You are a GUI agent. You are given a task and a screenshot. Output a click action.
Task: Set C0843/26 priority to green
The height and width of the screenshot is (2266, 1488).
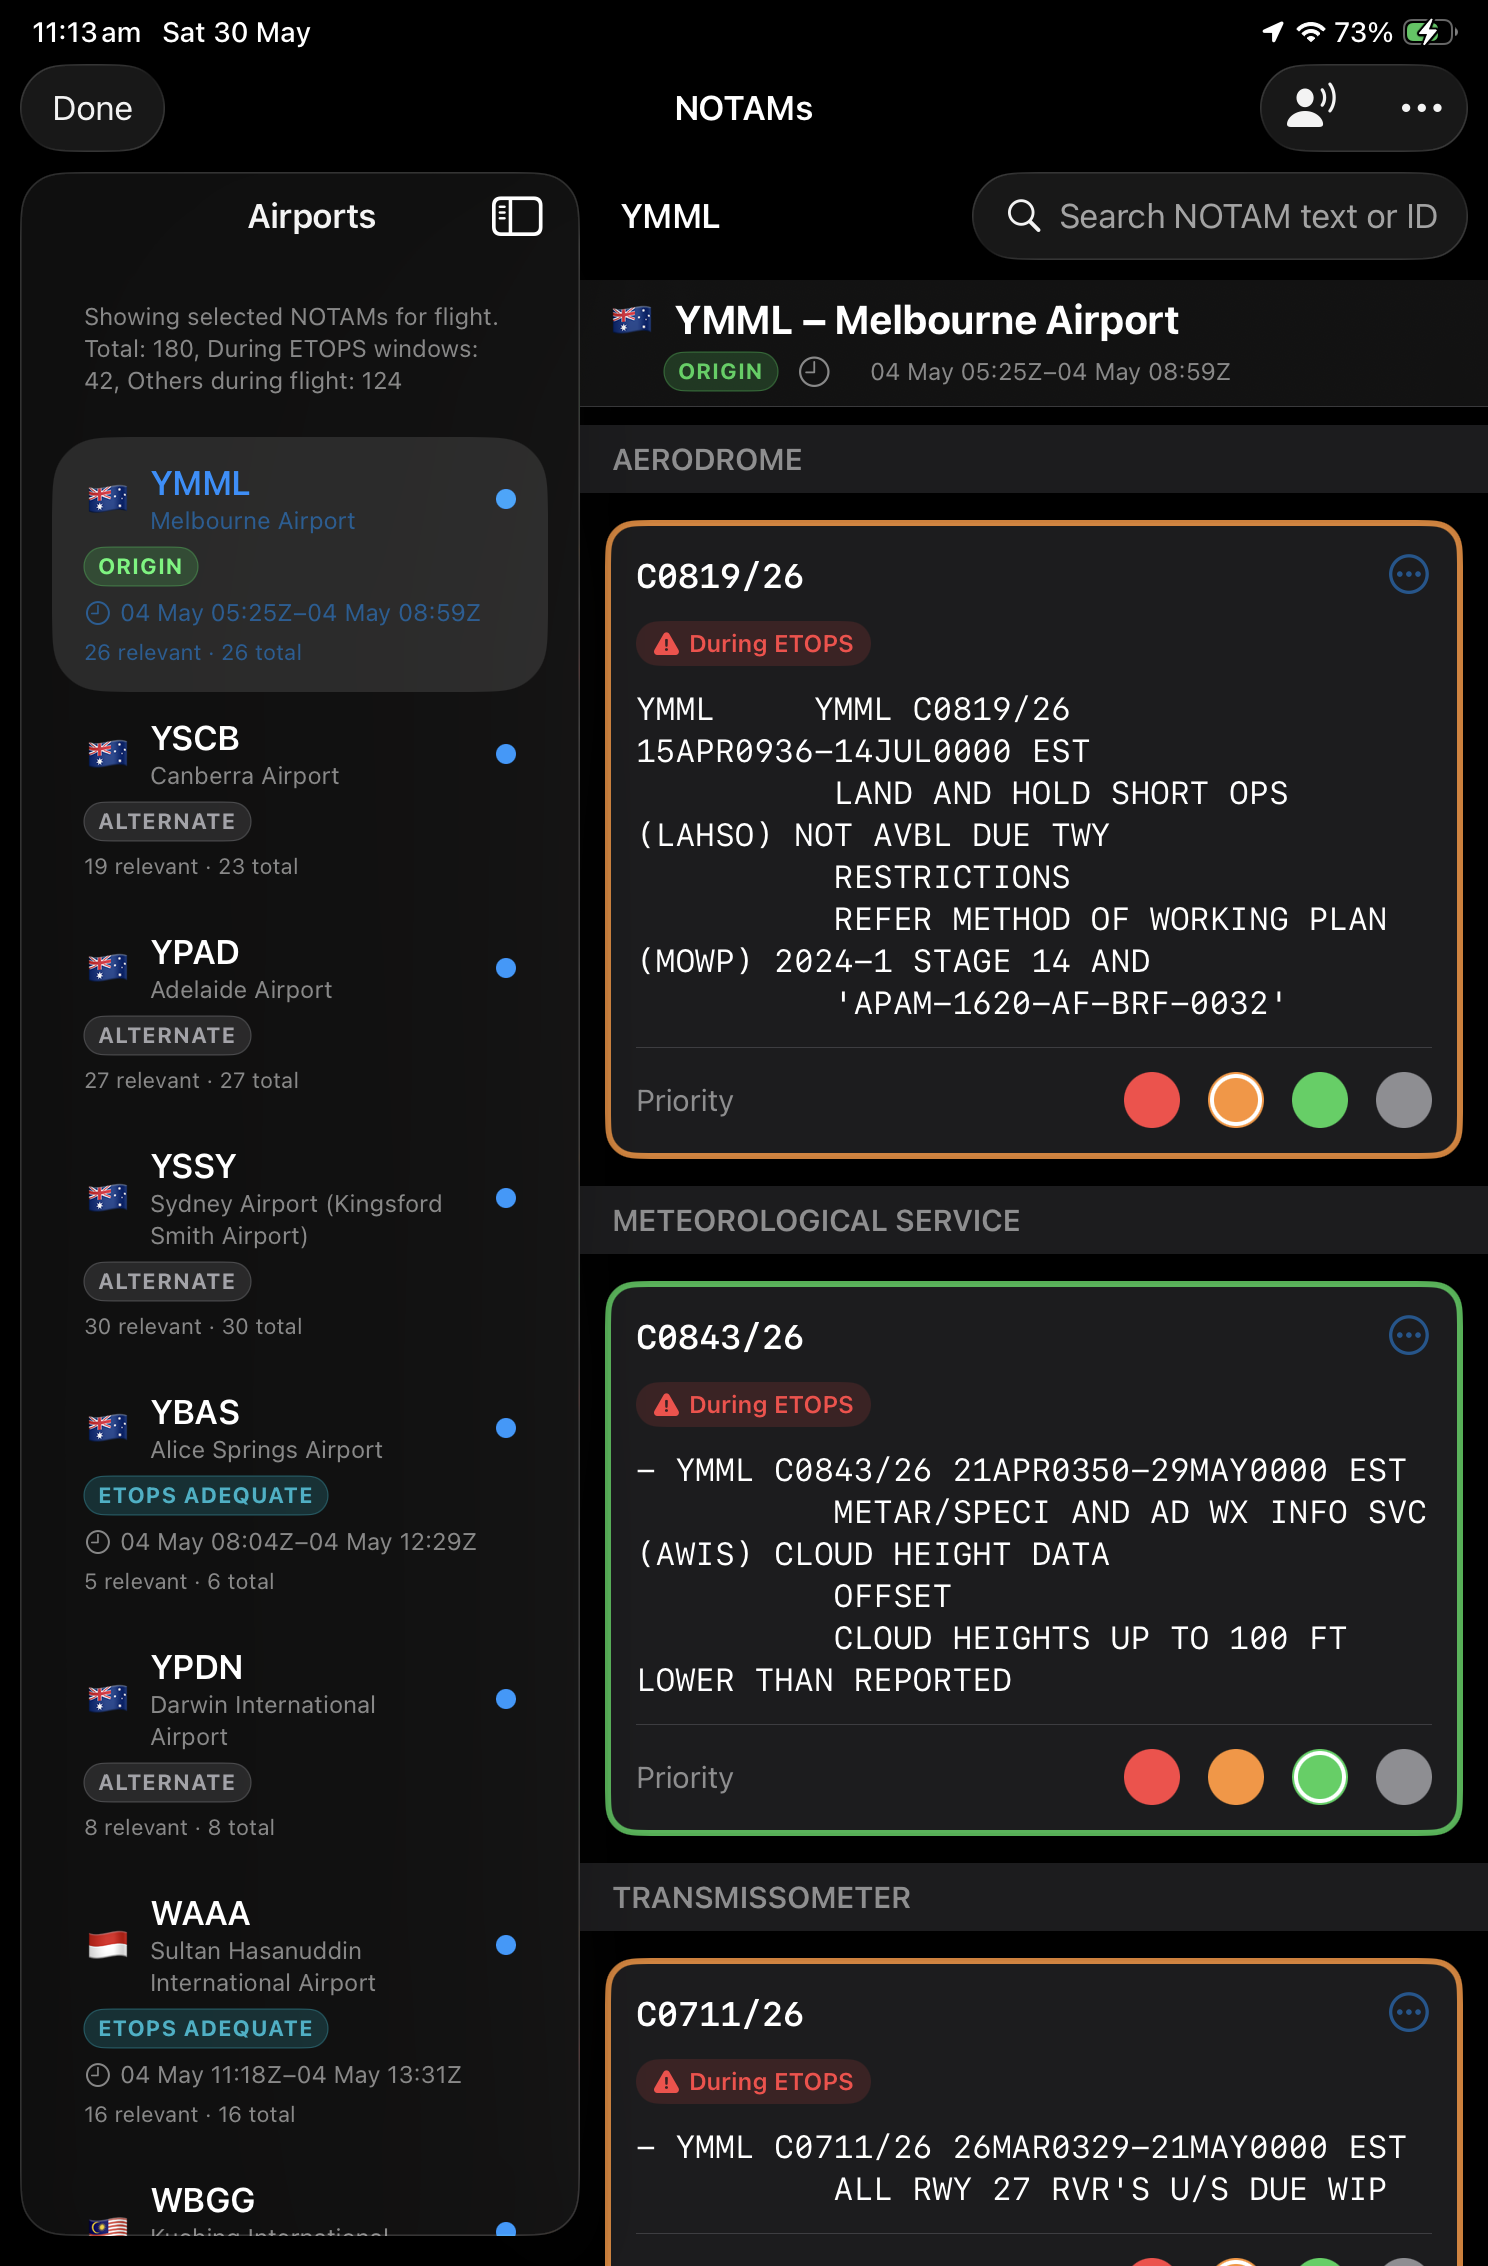coord(1320,1777)
